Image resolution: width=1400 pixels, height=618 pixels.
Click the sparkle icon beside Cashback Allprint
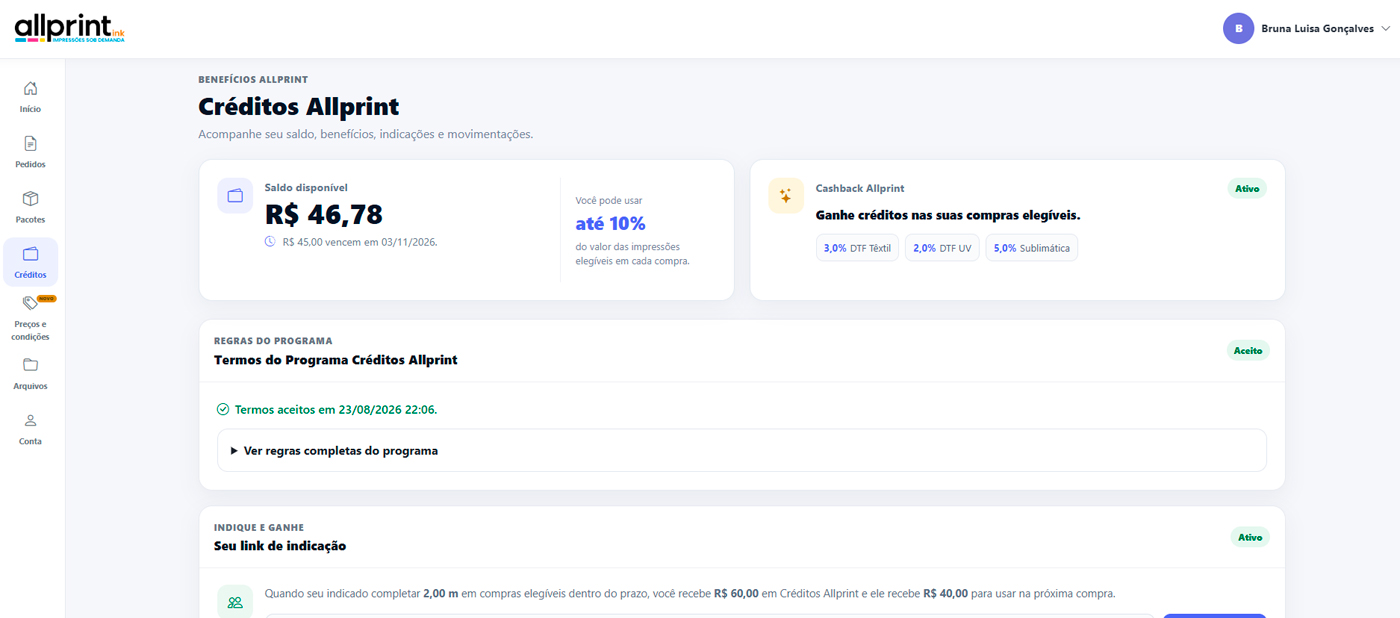pos(786,196)
